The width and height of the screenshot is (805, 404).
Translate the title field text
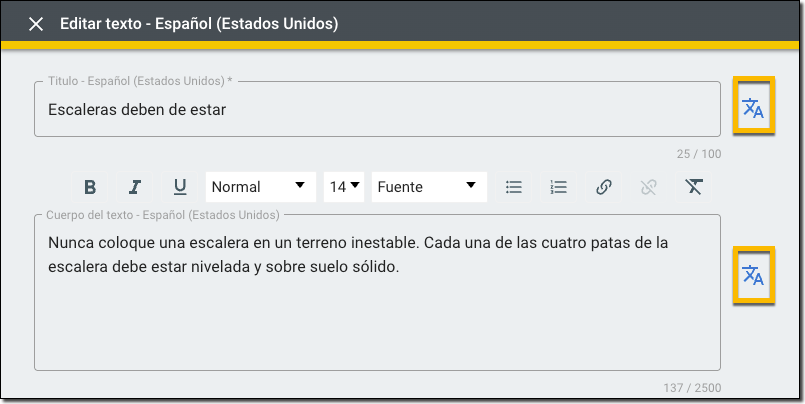pos(752,109)
